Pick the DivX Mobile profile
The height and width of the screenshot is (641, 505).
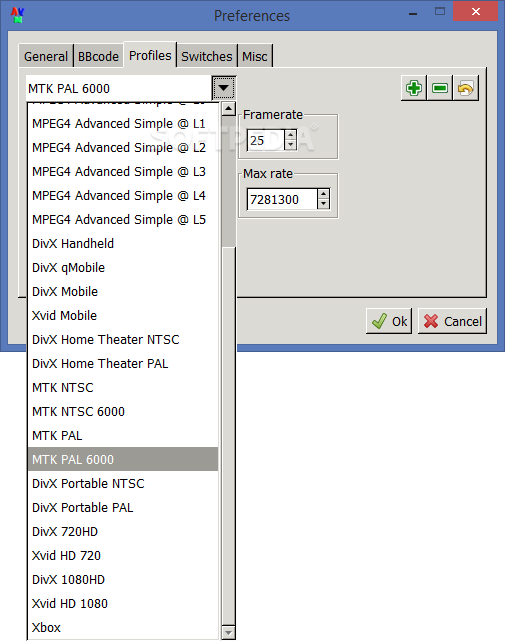(123, 291)
